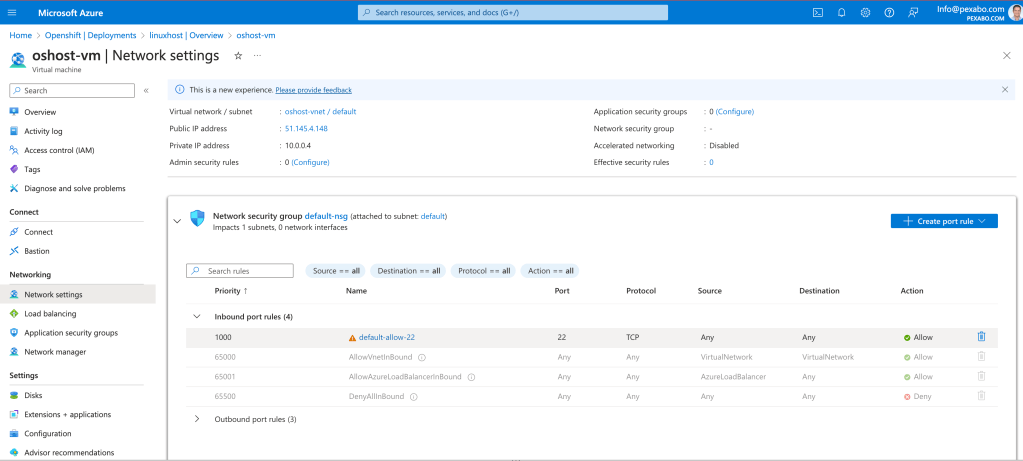Select the DenyAllInBound rule name
Viewport: 1023px width, 461px height.
tap(377, 396)
